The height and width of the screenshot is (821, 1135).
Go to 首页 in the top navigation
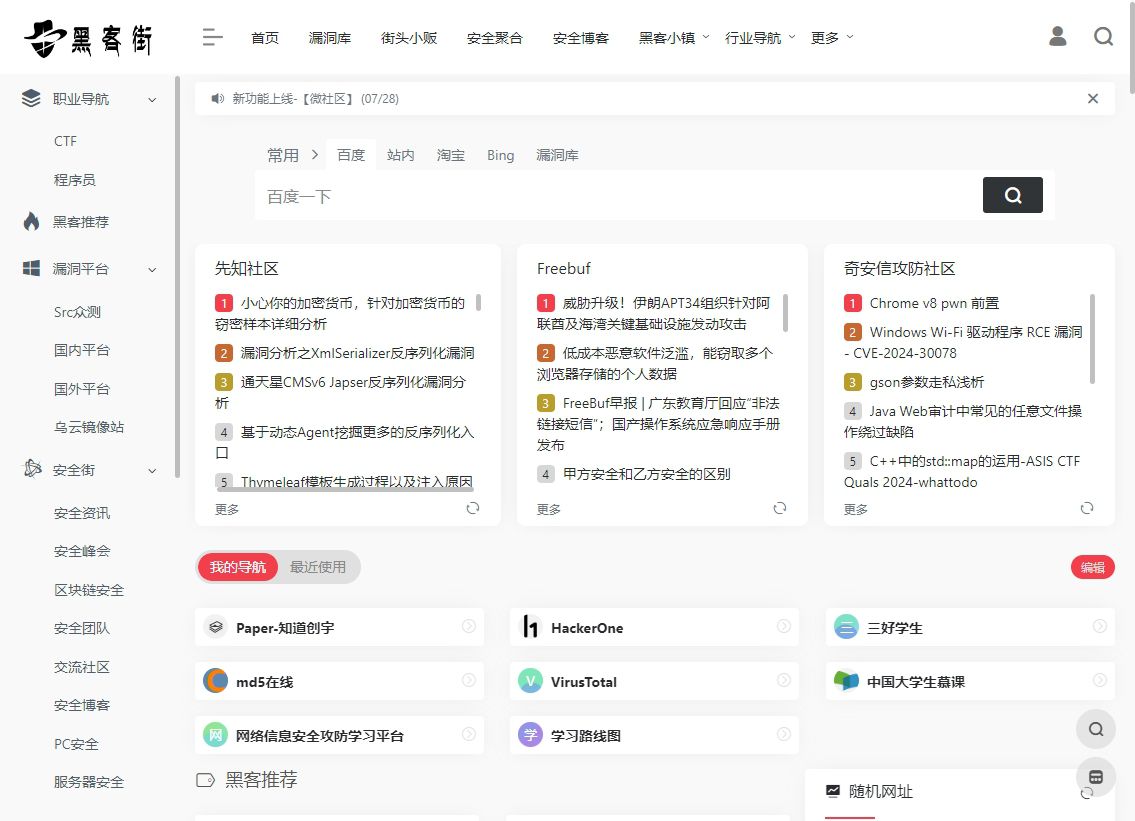265,38
